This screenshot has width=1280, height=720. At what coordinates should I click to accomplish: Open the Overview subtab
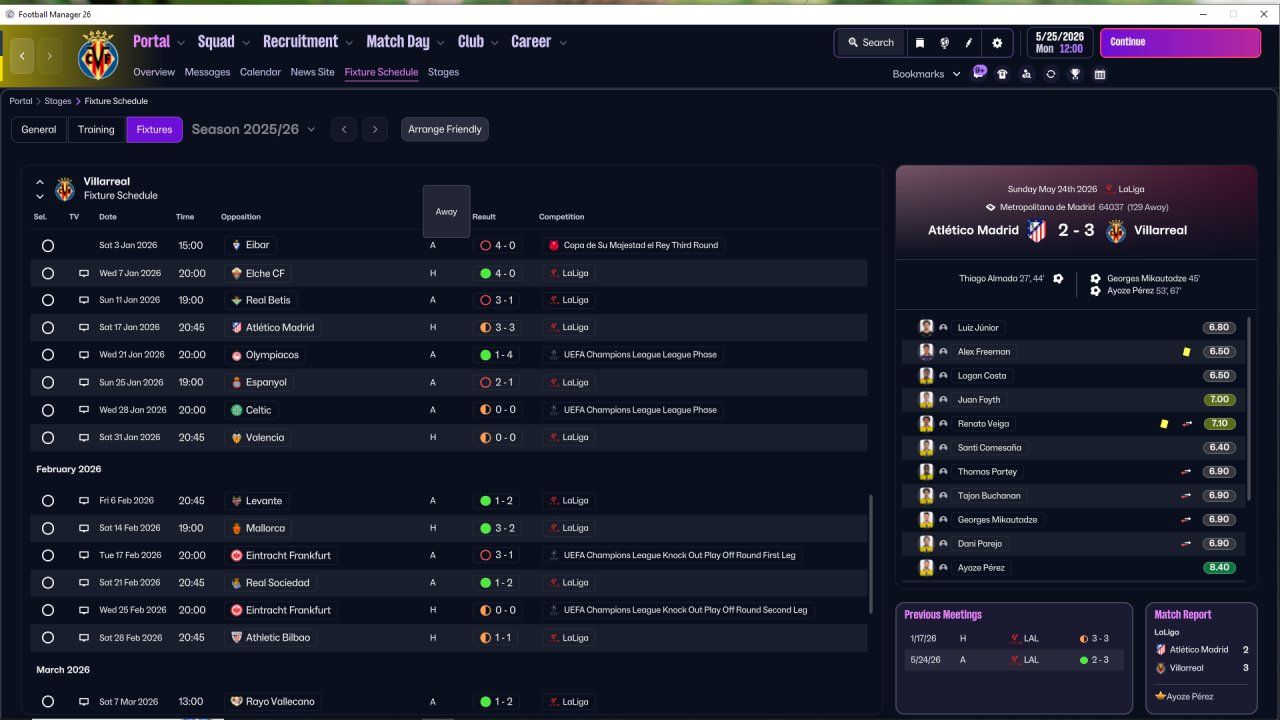tap(154, 72)
